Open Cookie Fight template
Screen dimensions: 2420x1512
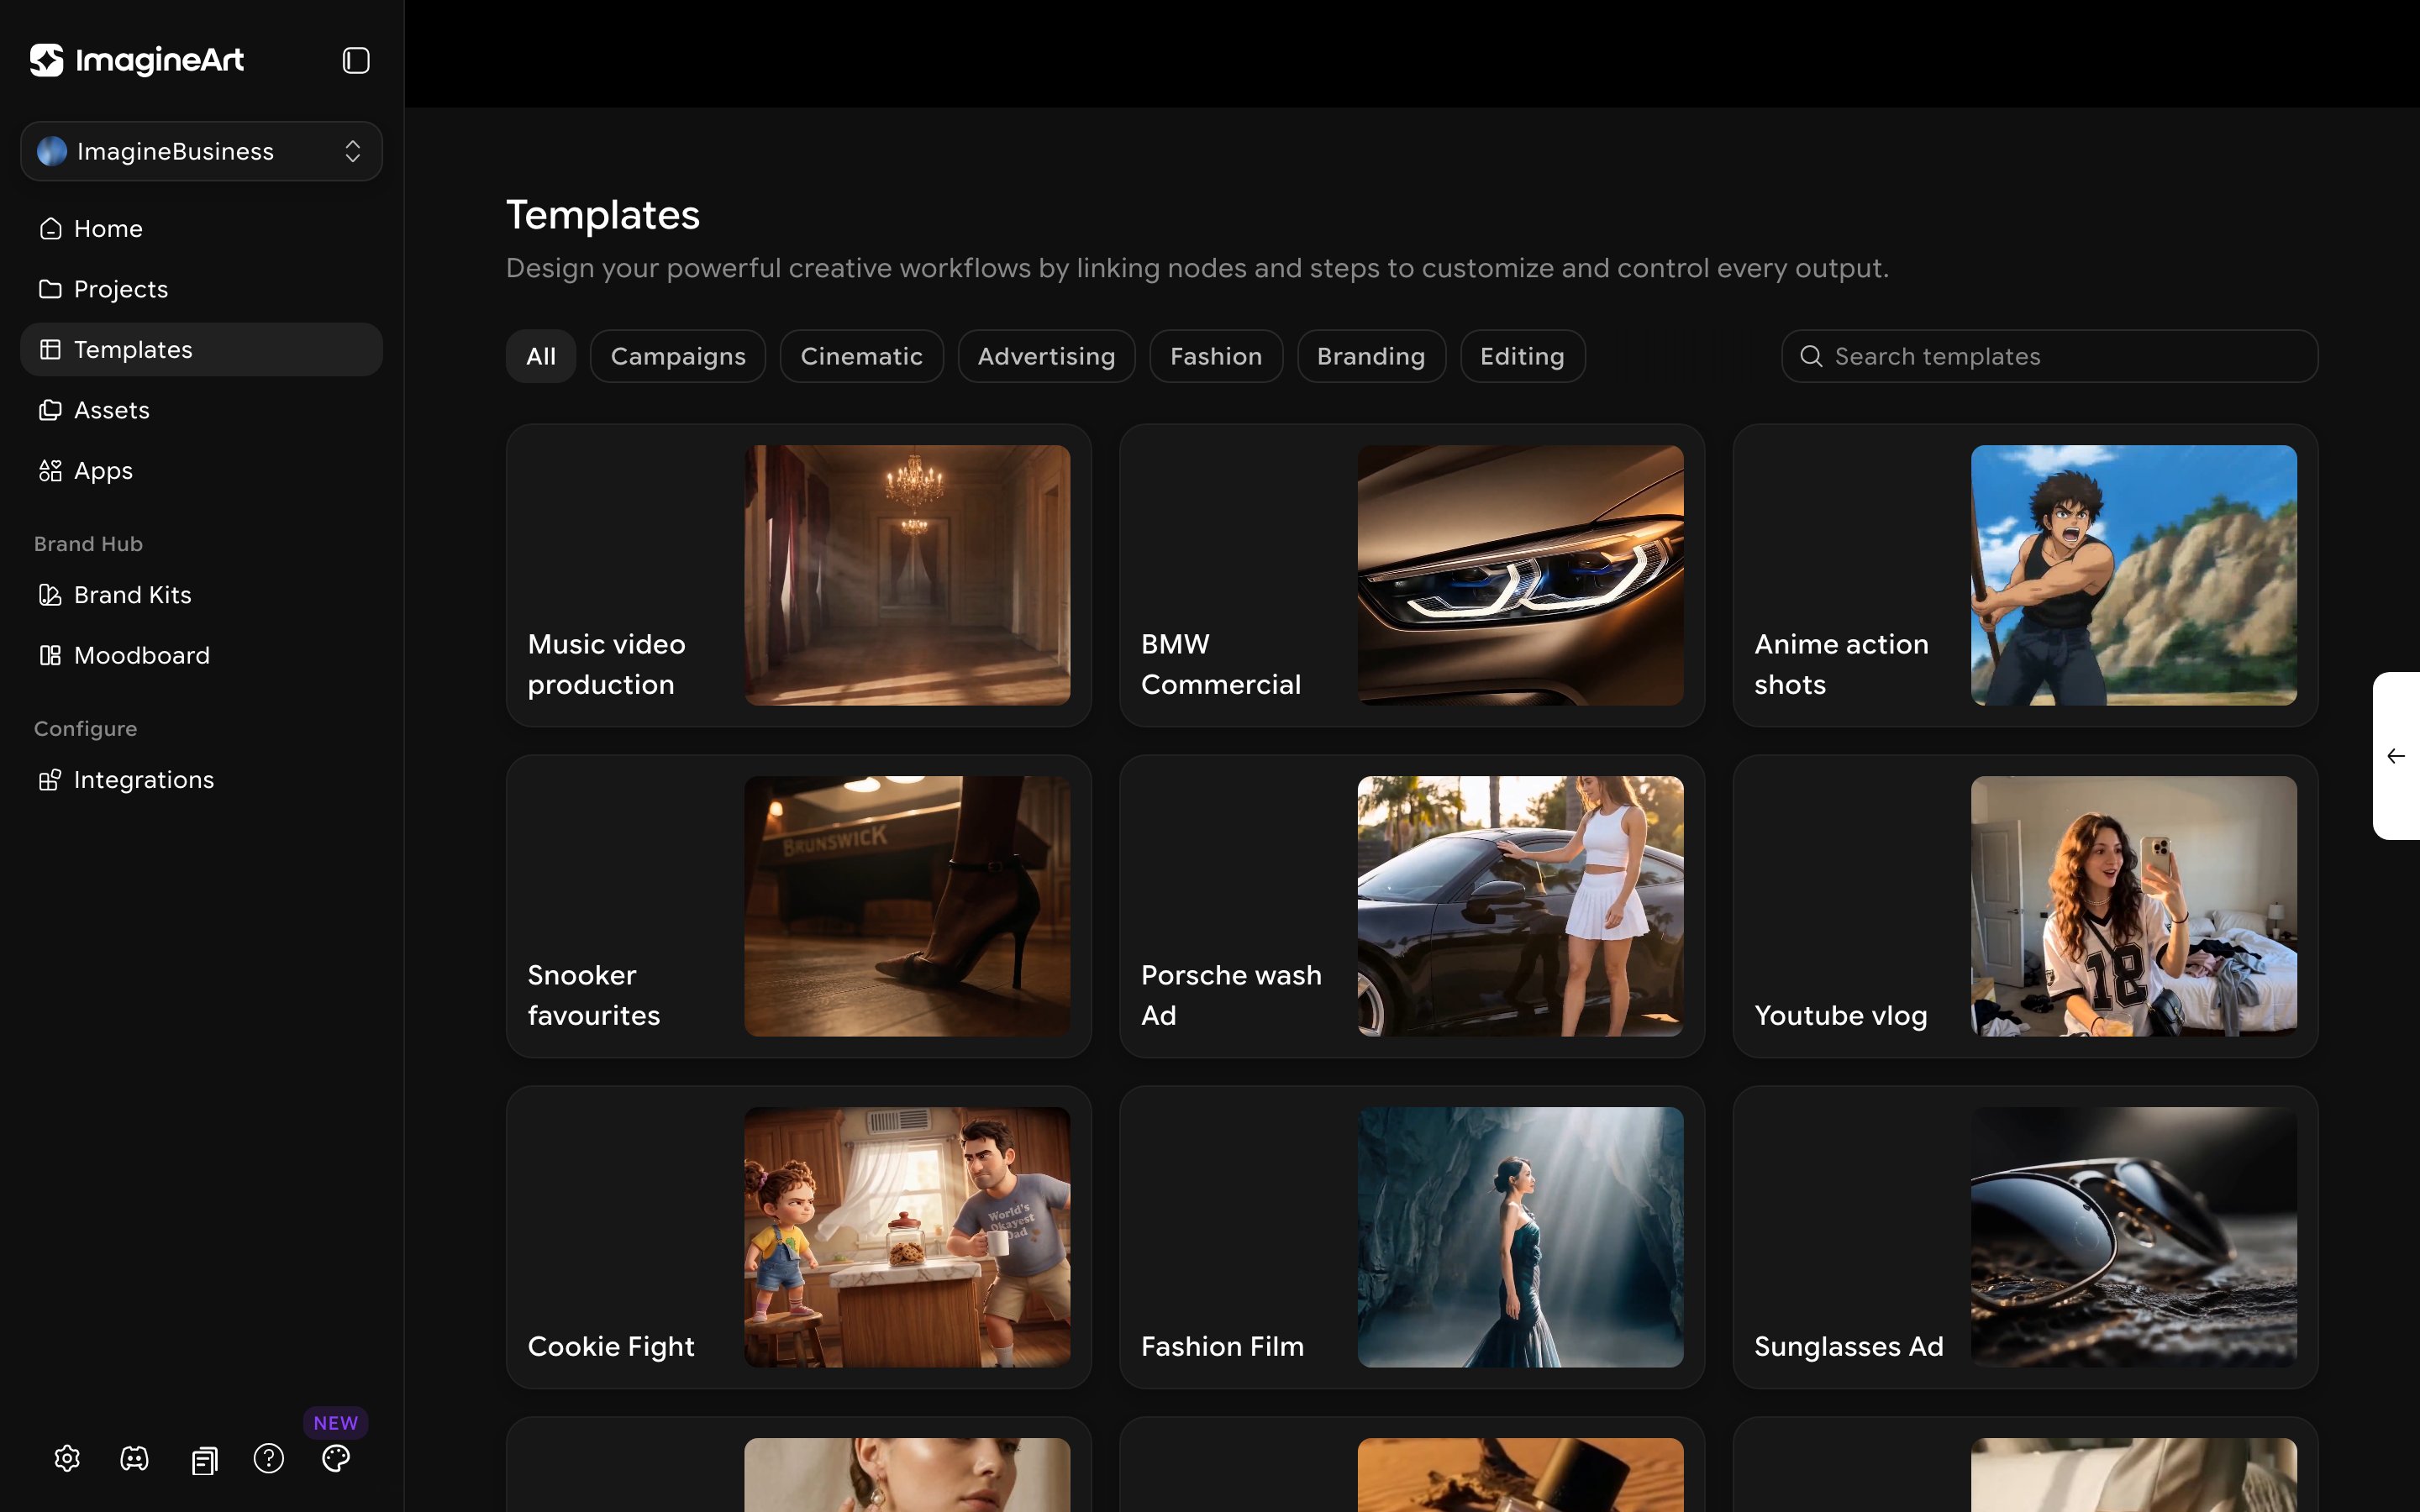click(798, 1237)
